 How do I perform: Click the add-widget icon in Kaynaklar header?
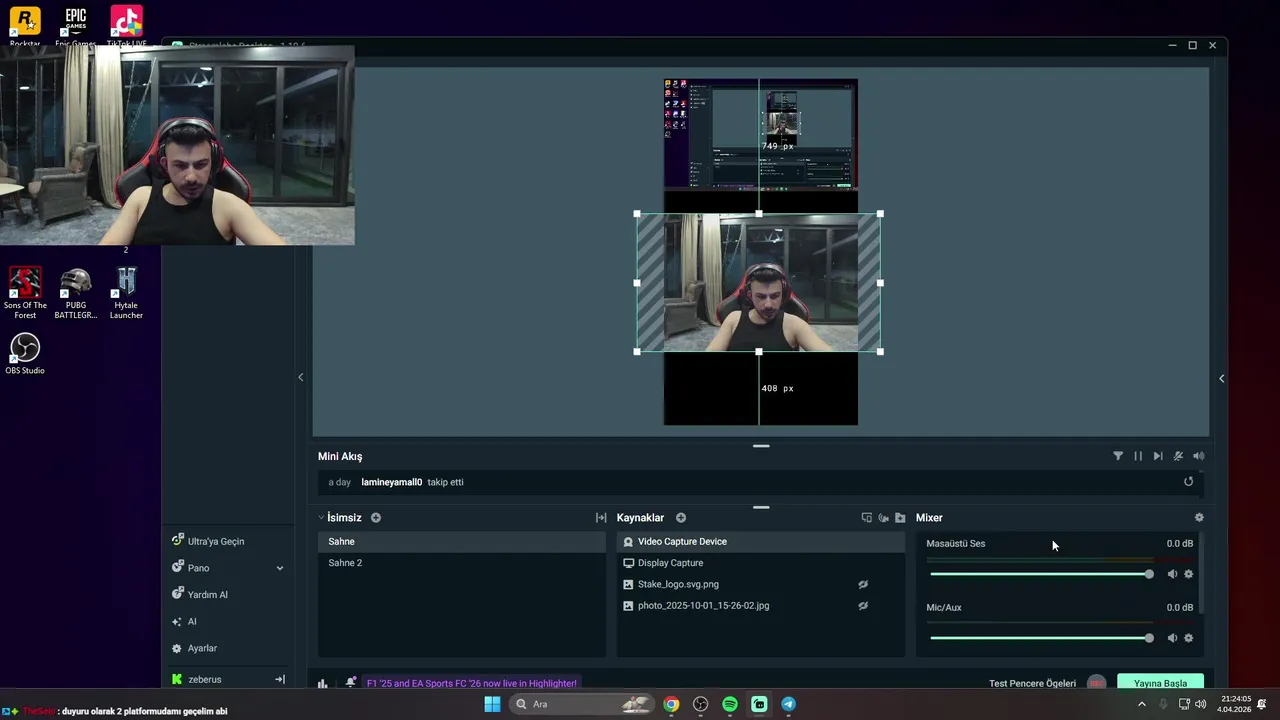[866, 518]
